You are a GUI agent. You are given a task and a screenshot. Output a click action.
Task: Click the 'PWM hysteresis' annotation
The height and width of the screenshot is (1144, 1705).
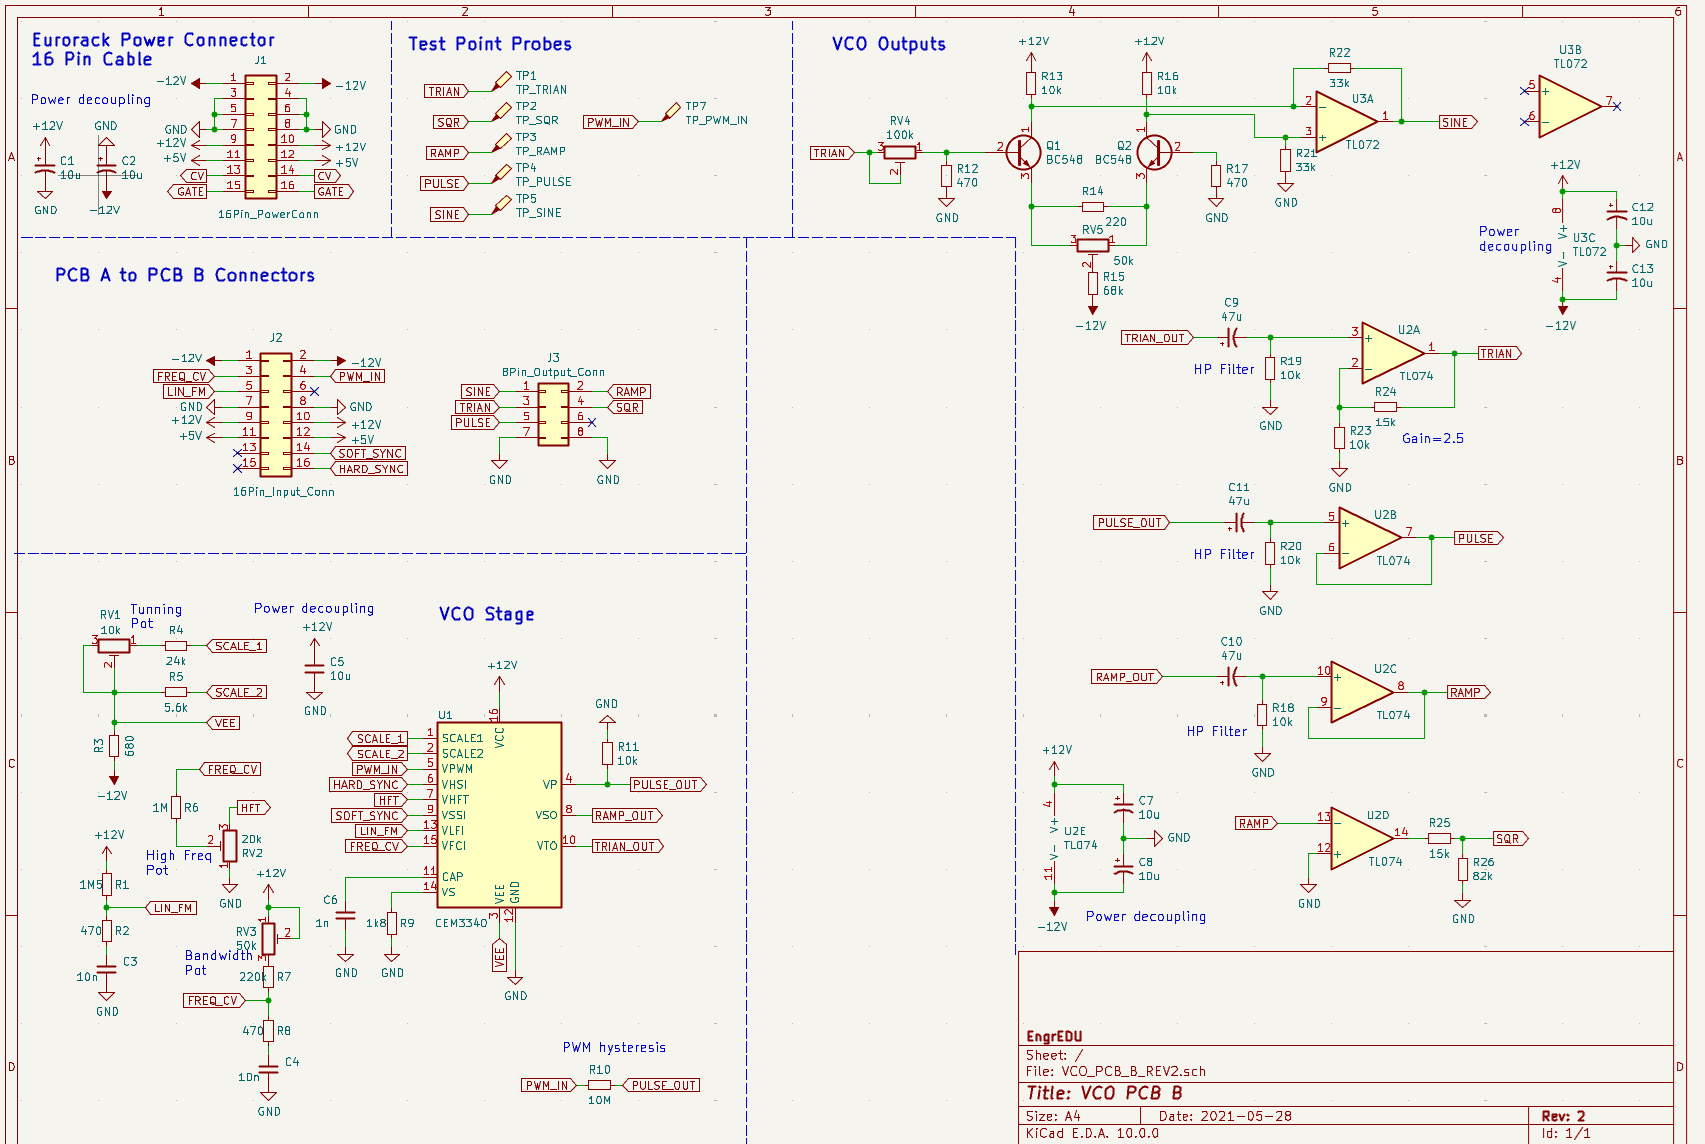[x=614, y=1047]
